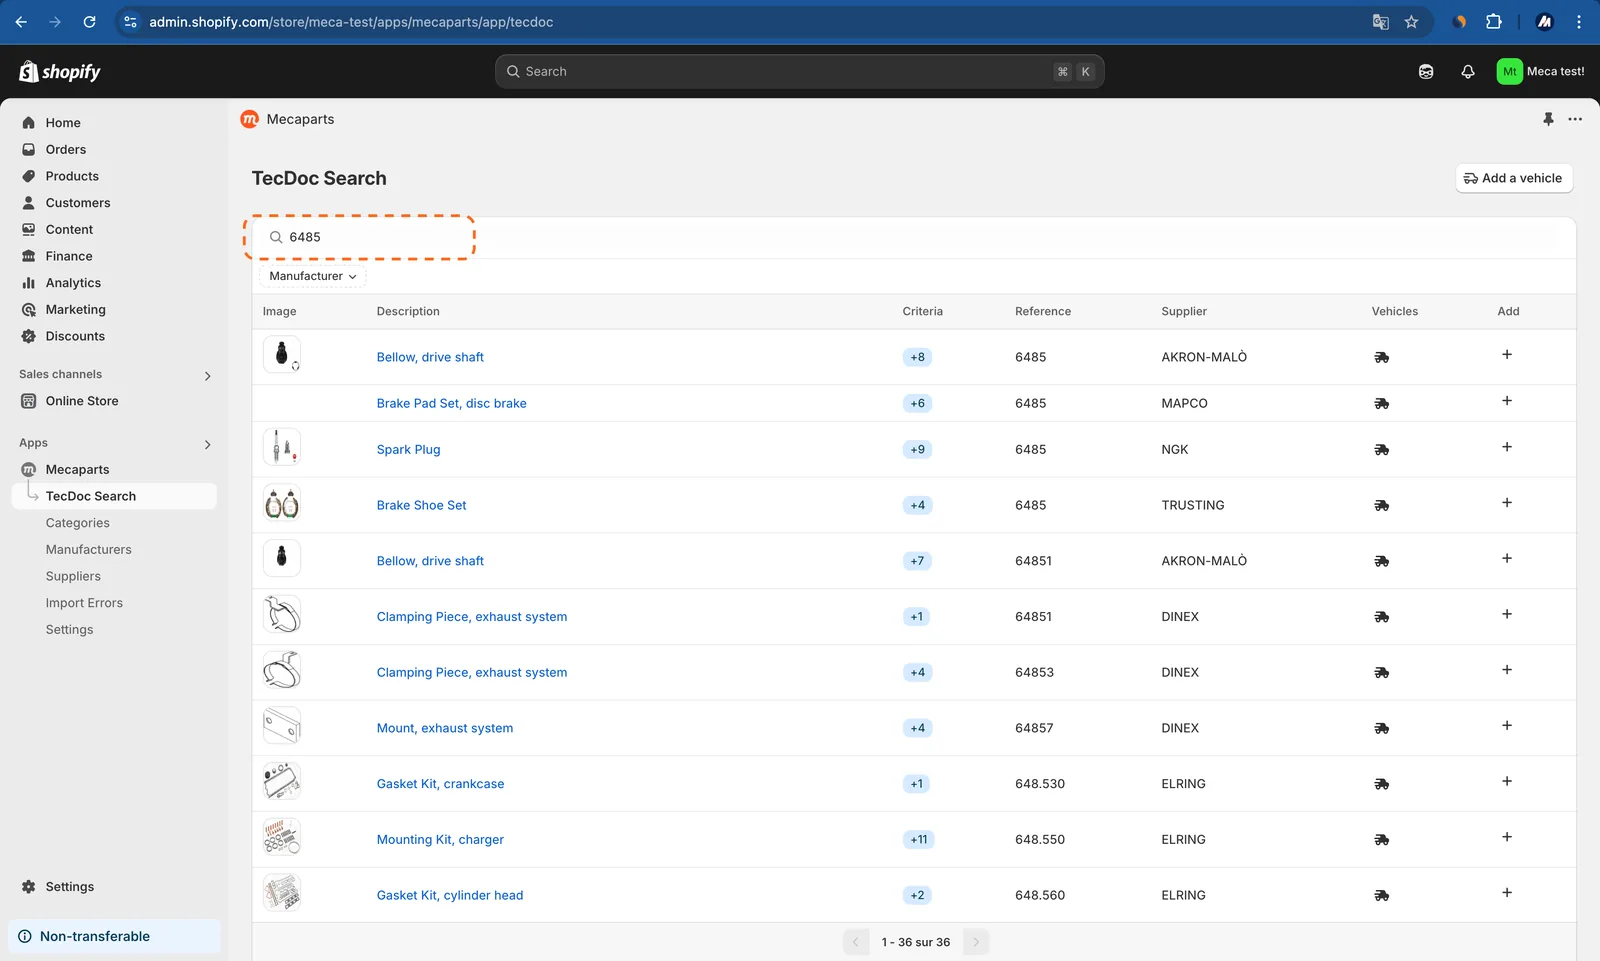Bookmark this page with the star icon

(x=1411, y=22)
